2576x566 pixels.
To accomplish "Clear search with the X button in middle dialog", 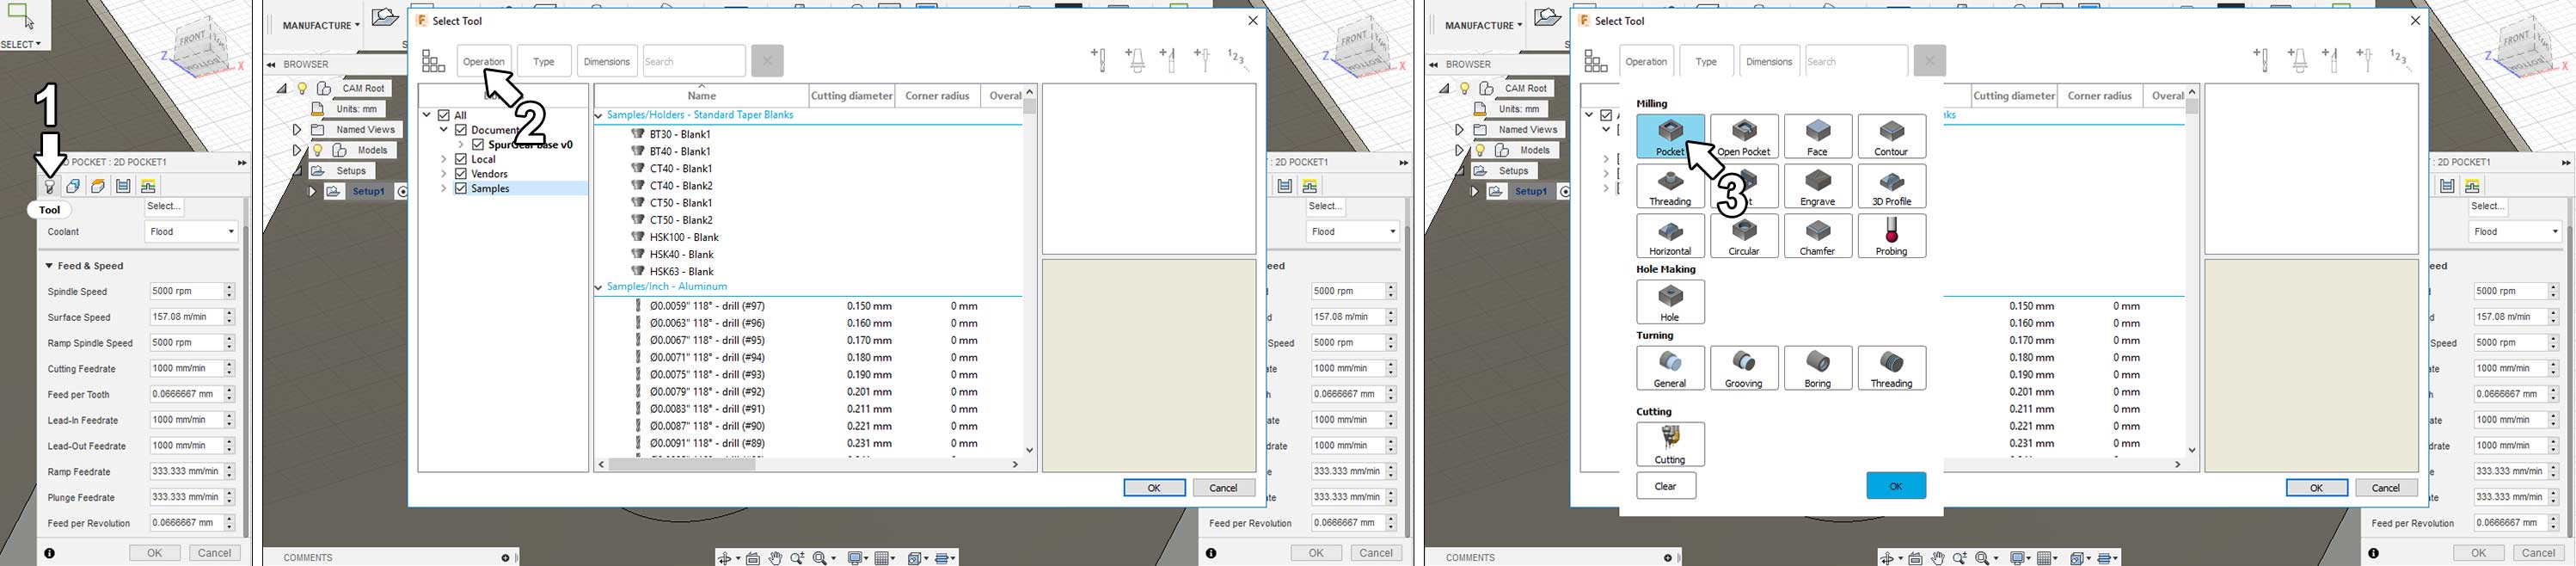I will point(767,61).
